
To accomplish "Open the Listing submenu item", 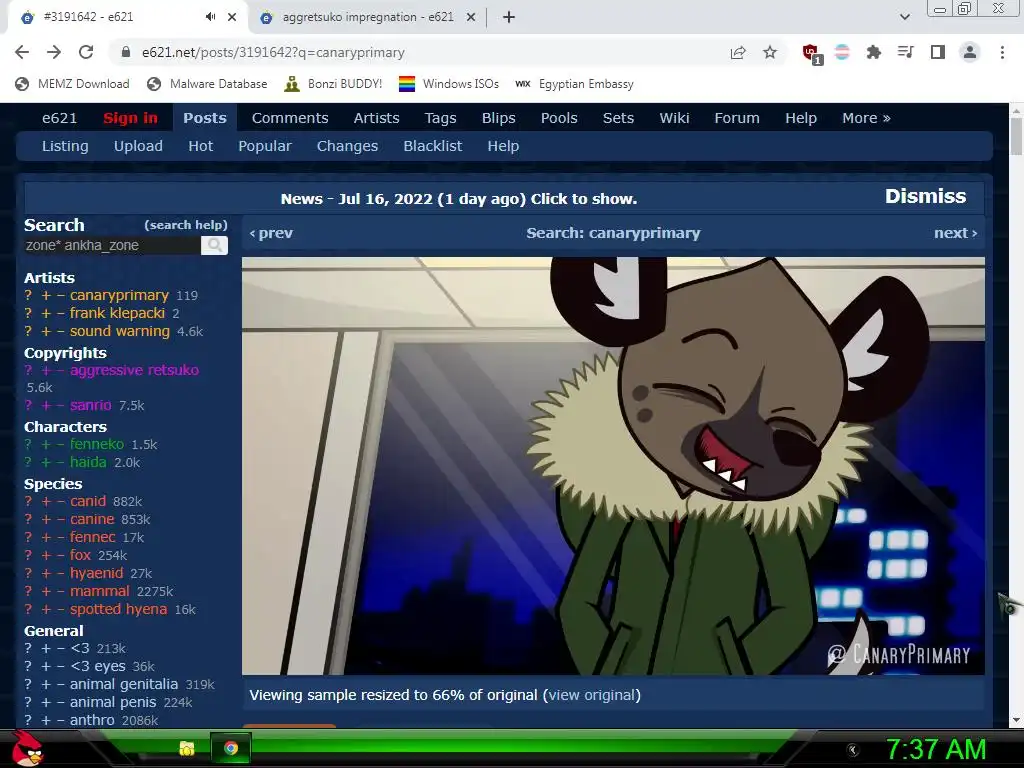I will [65, 146].
